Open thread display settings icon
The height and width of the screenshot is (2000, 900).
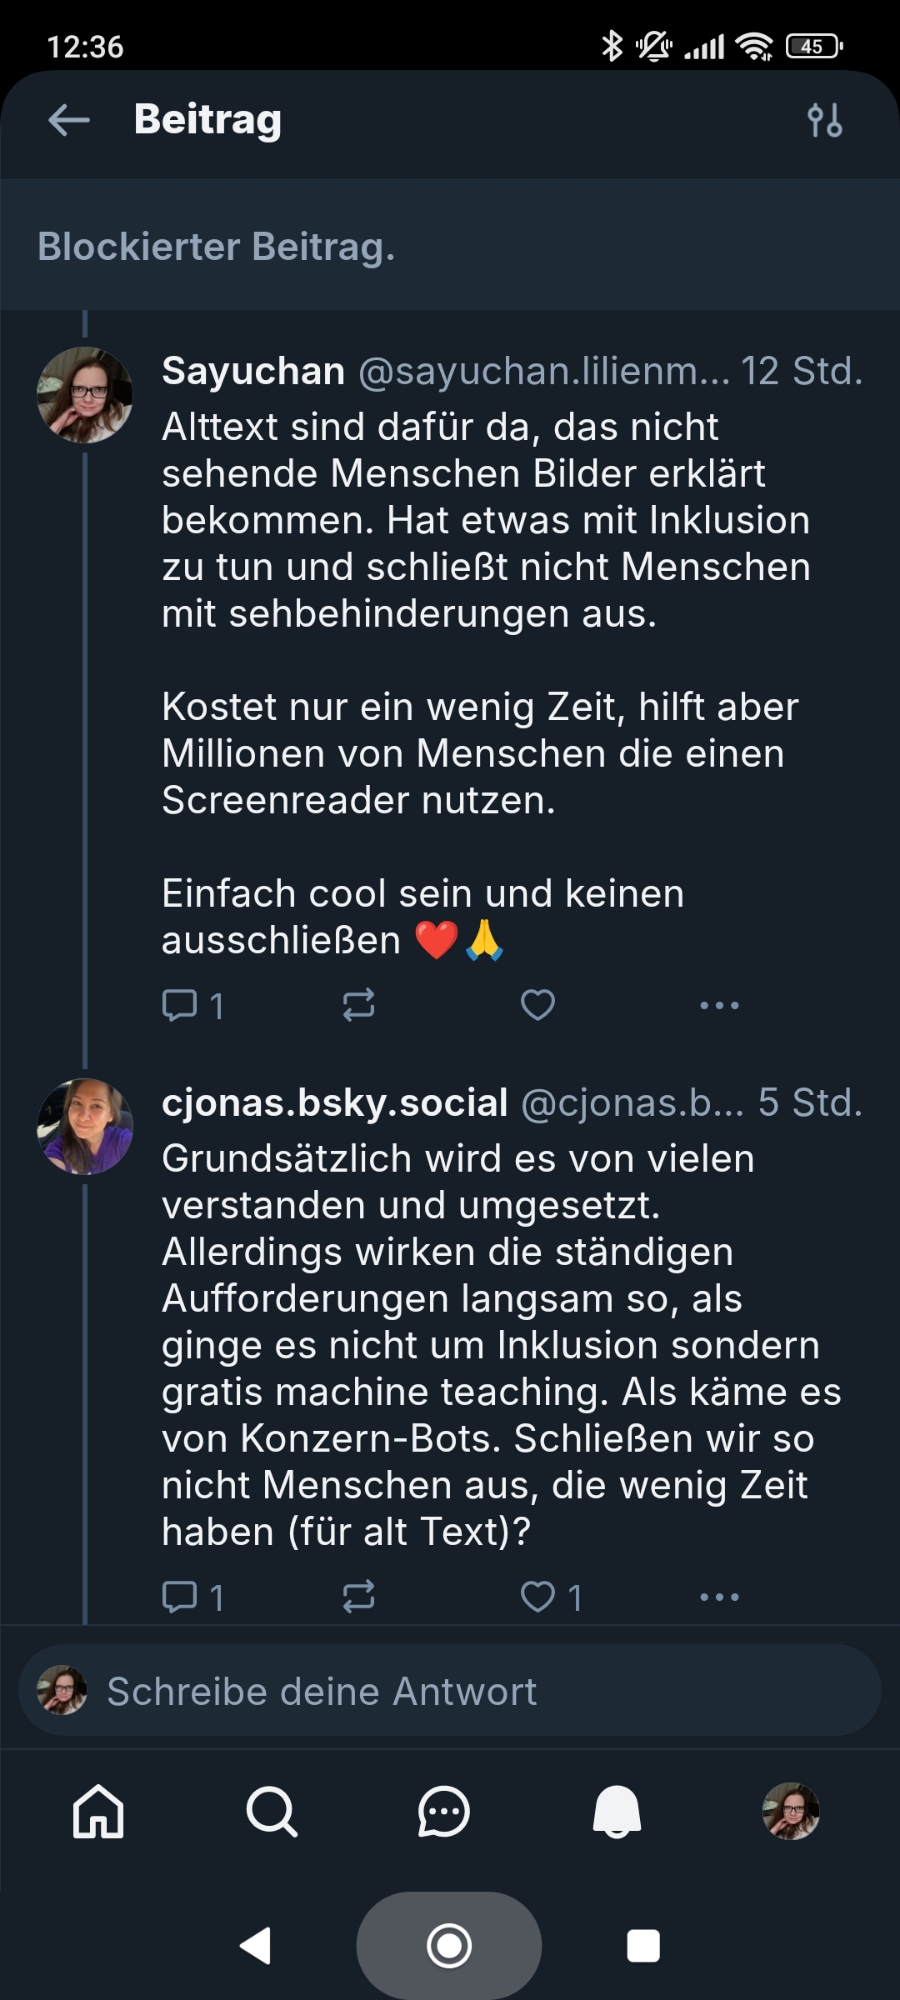pyautogui.click(x=825, y=120)
